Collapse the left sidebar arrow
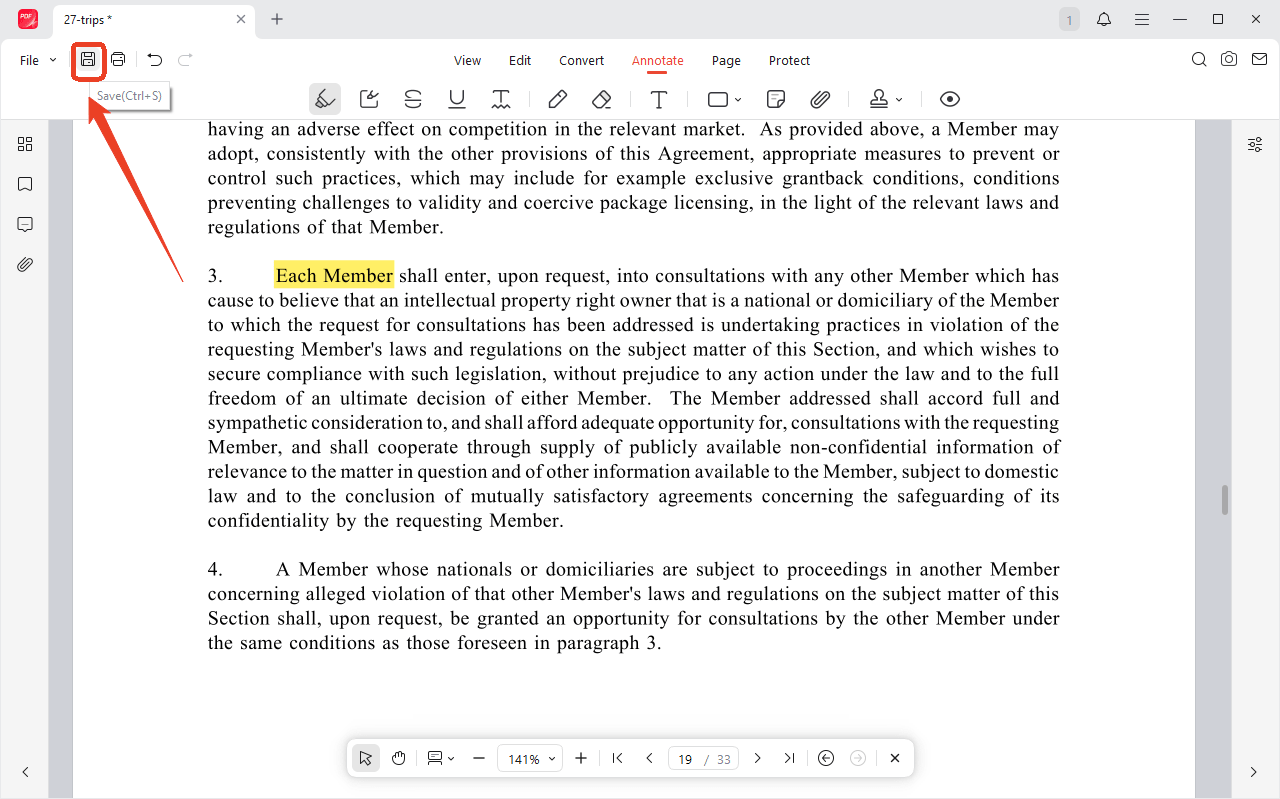Viewport: 1280px width, 799px height. [25, 772]
